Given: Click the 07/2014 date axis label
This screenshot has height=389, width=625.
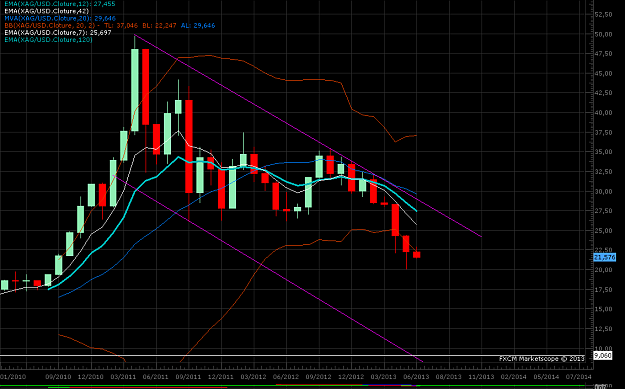Looking at the screenshot, I should [x=578, y=377].
